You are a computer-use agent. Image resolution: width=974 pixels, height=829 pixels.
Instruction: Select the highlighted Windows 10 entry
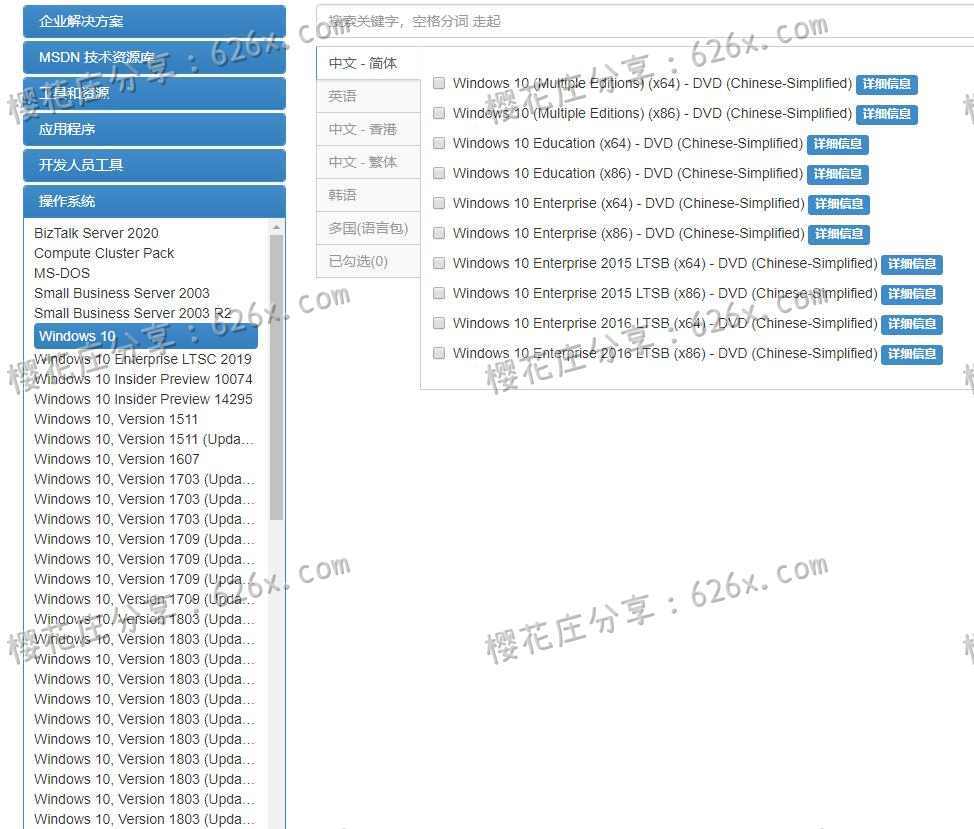(x=146, y=336)
